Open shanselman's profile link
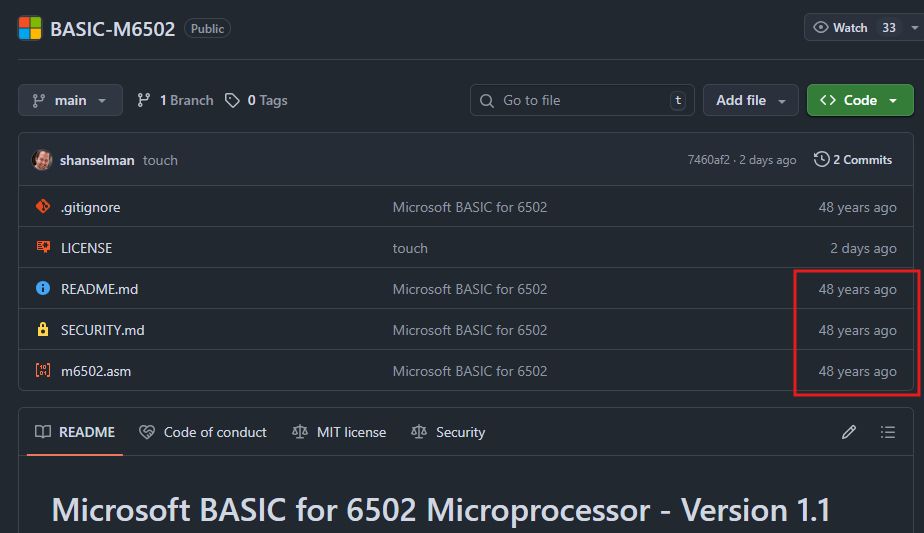Viewport: 924px width, 533px height. [x=97, y=160]
